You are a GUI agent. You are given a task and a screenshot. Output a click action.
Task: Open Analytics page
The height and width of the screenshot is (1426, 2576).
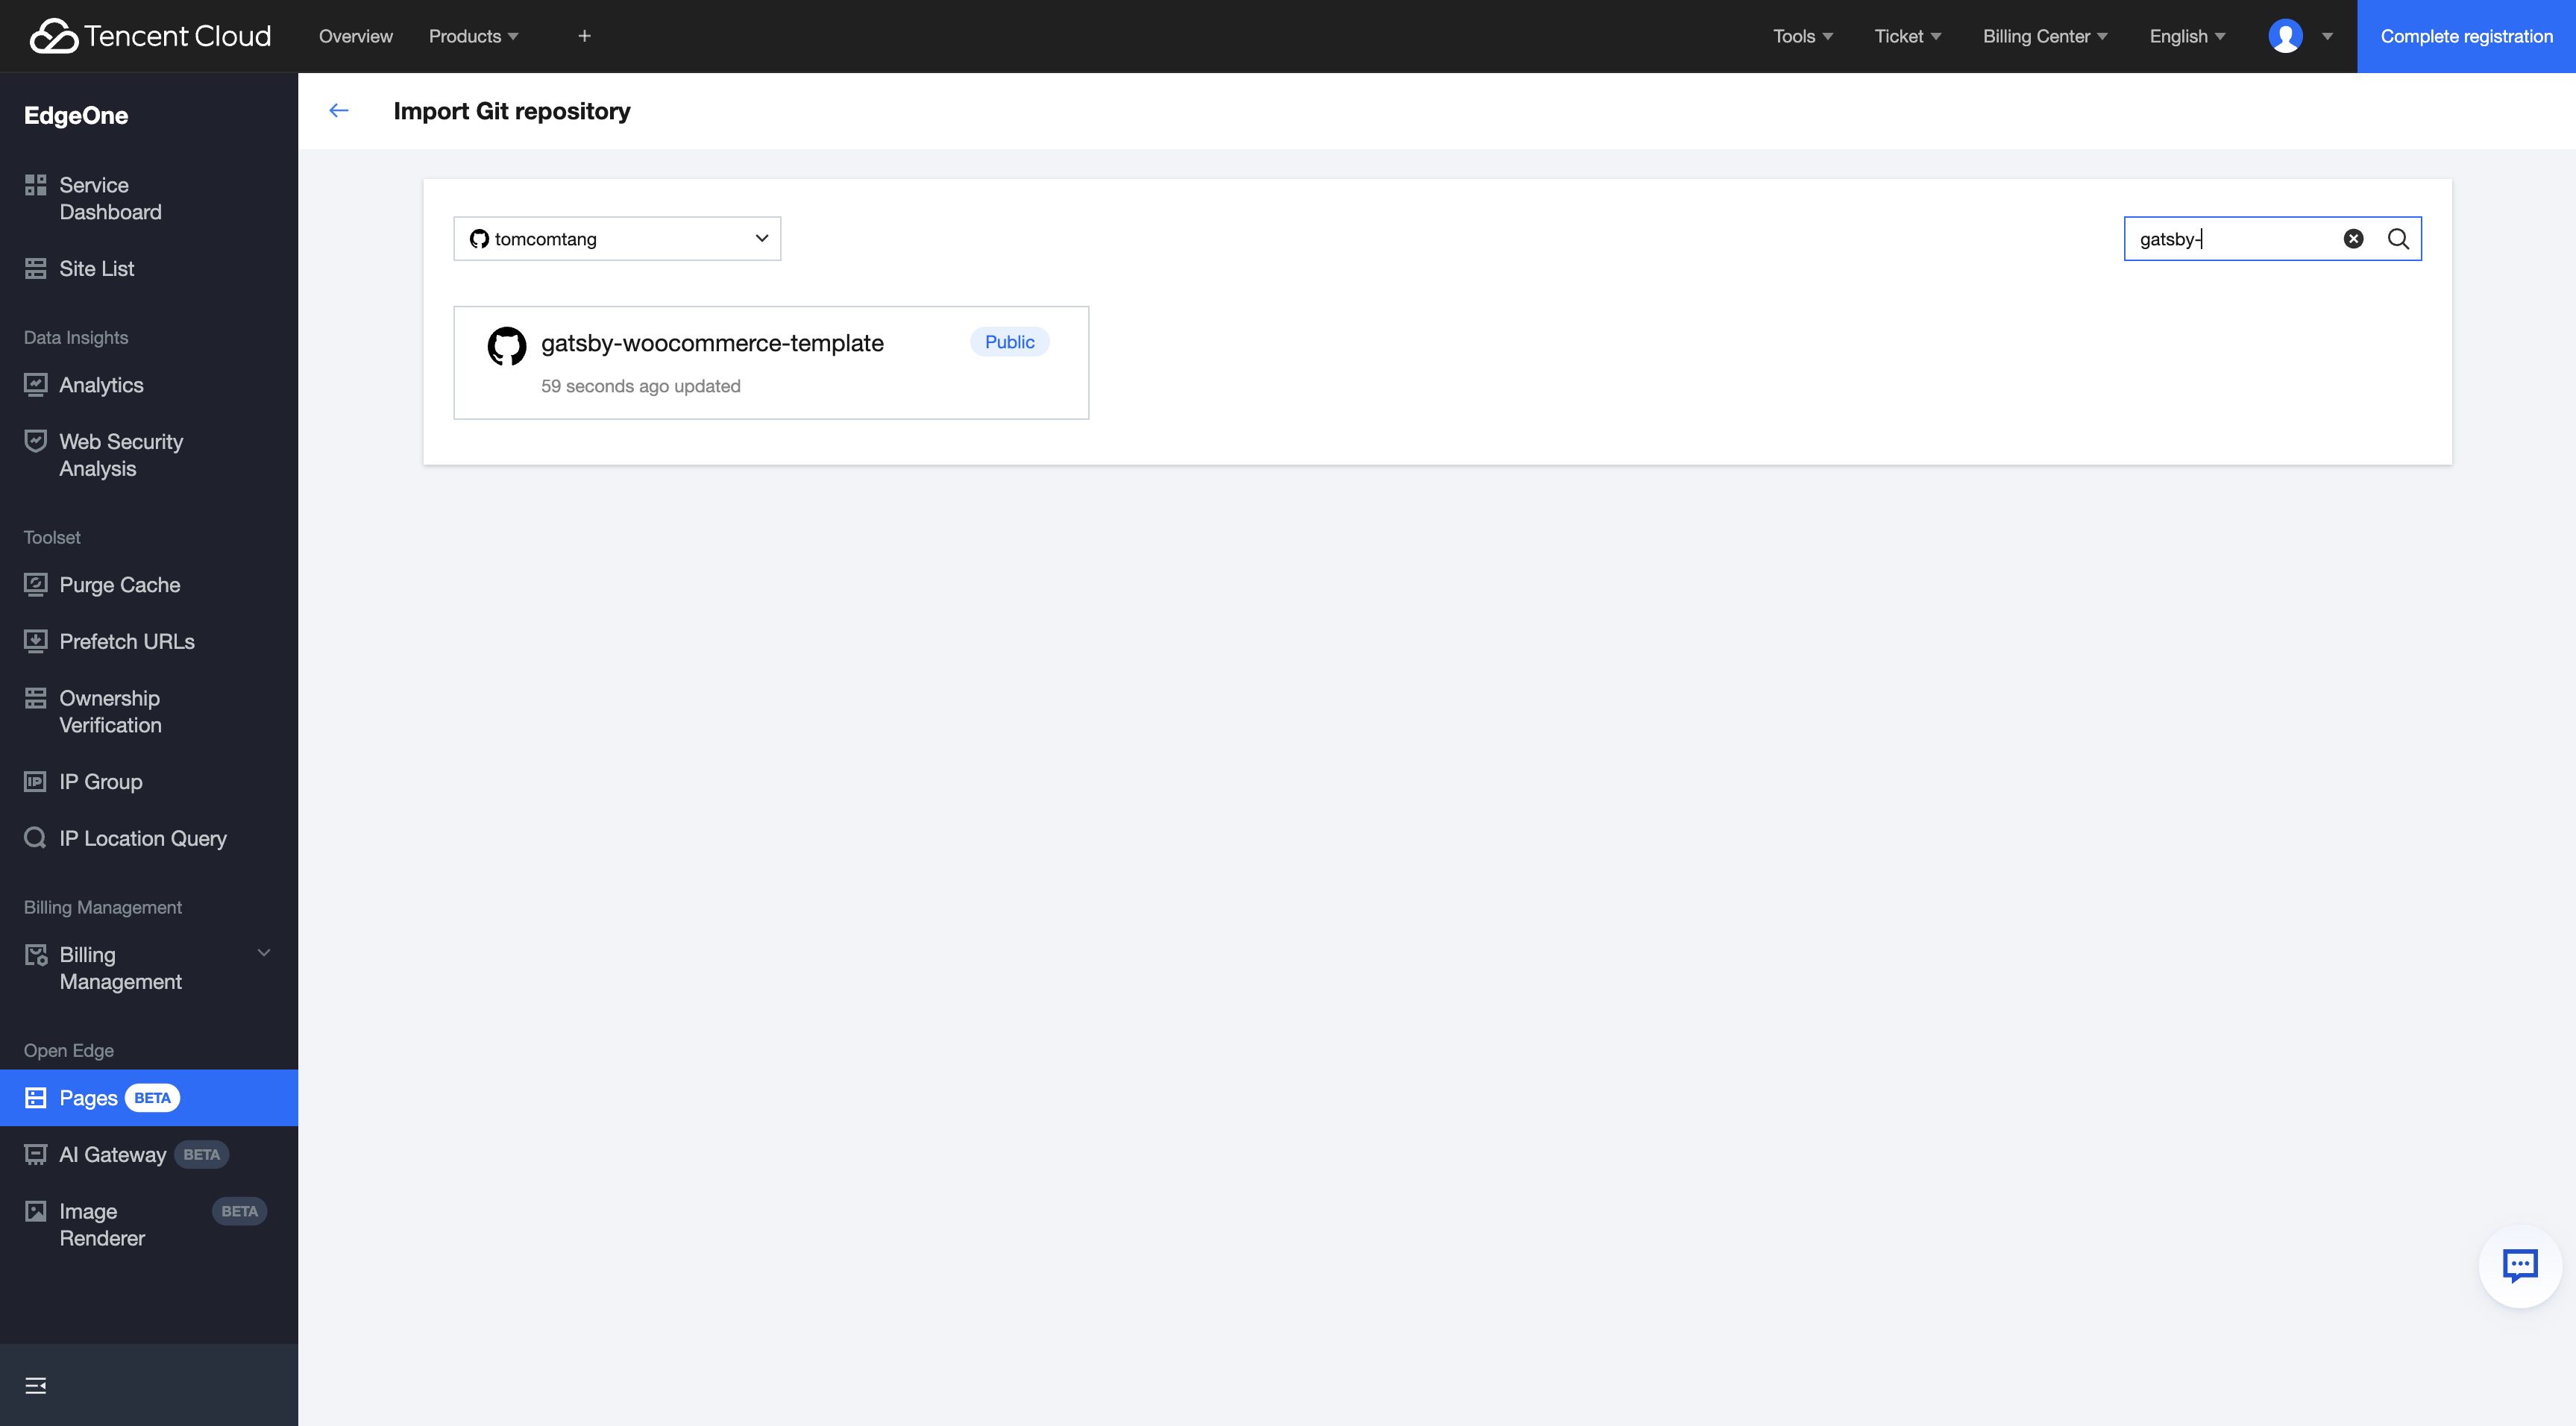pos(149,385)
